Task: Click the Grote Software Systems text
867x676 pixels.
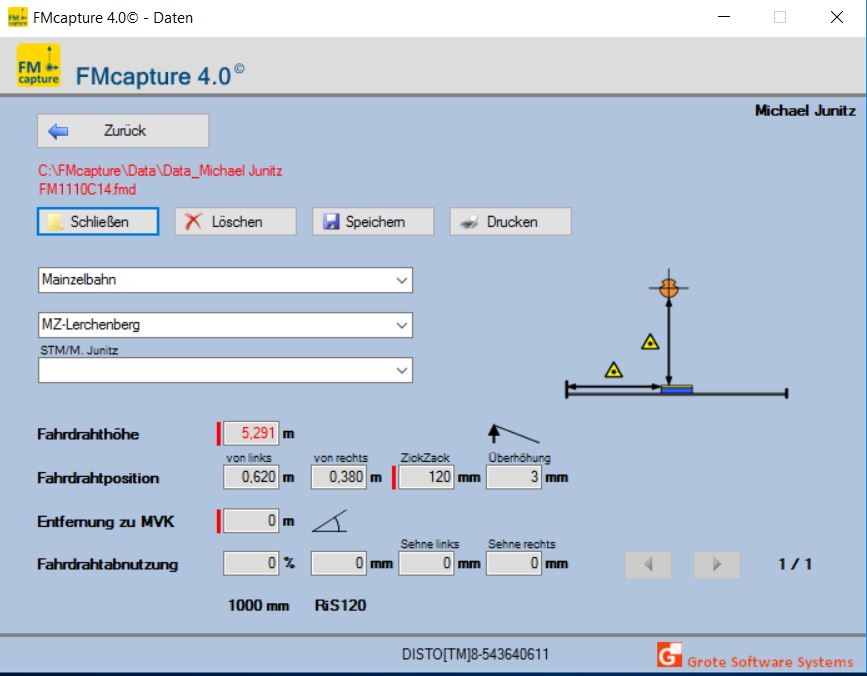Action: pos(770,662)
